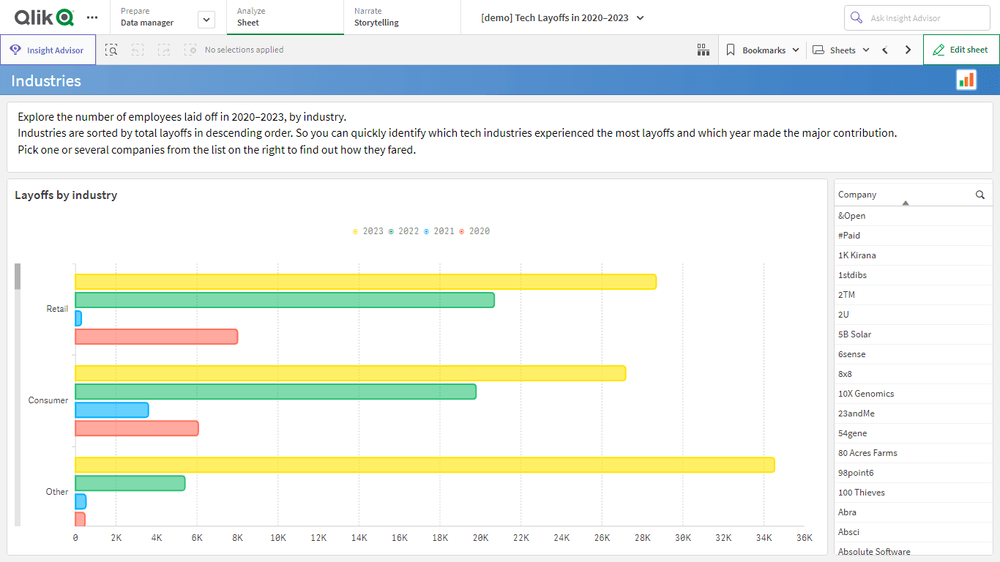Toggle the 2021 legend item

438,231
